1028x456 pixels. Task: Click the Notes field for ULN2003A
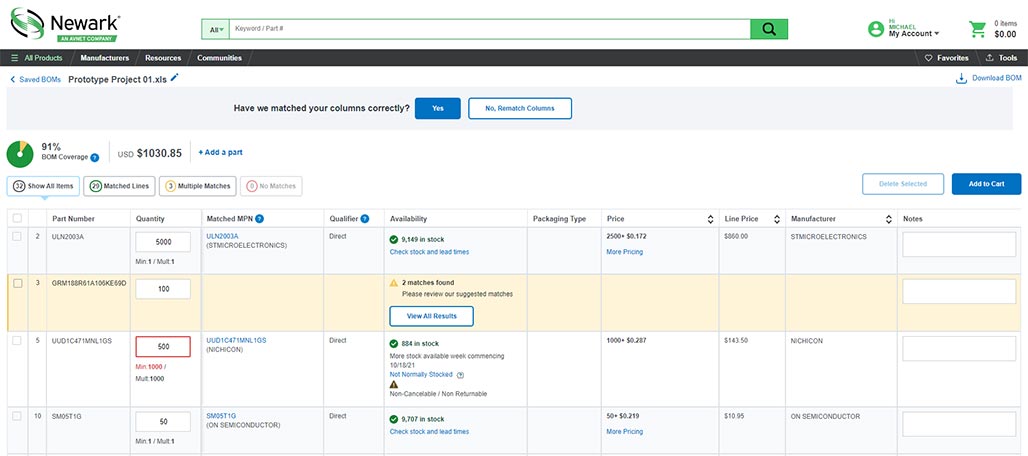pos(959,244)
